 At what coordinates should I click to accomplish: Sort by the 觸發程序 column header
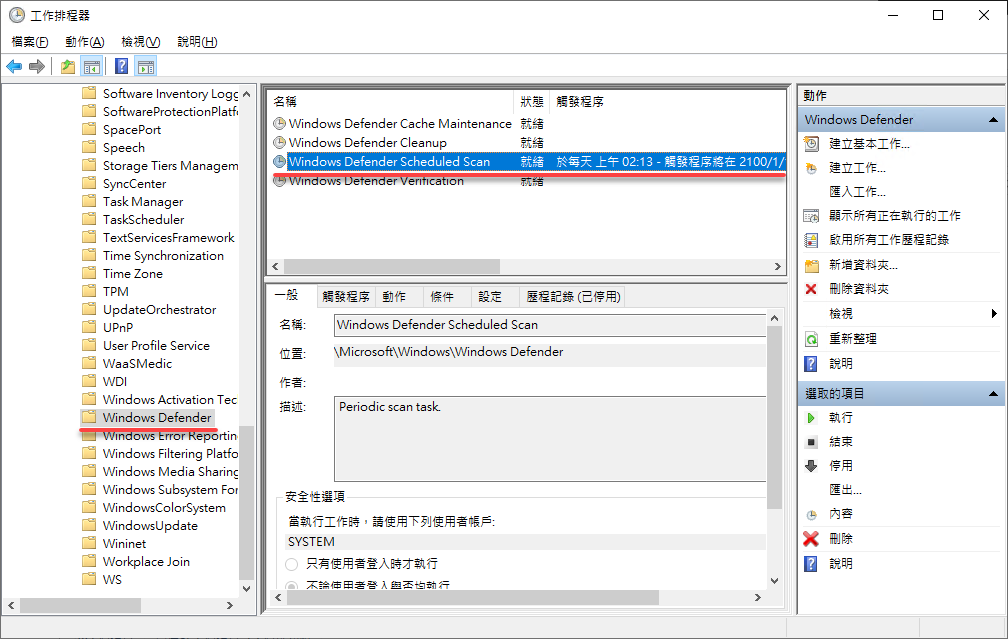point(667,102)
